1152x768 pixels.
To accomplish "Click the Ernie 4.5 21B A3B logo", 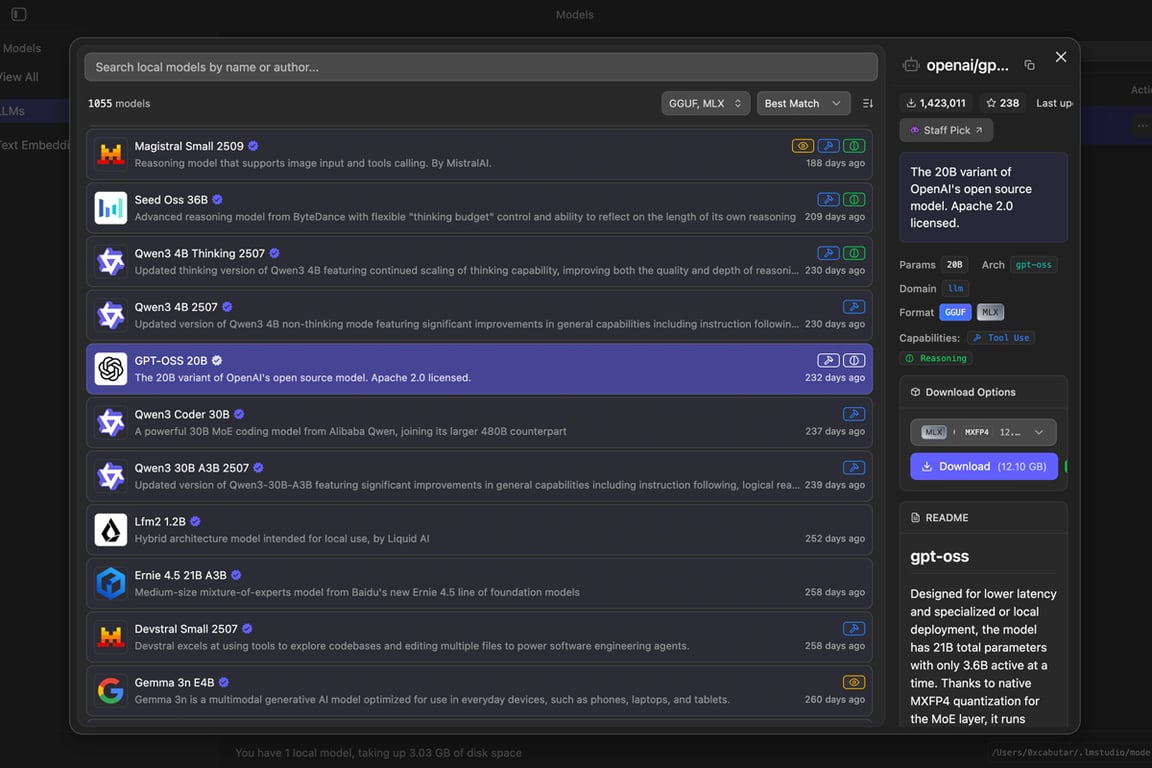I will [111, 584].
